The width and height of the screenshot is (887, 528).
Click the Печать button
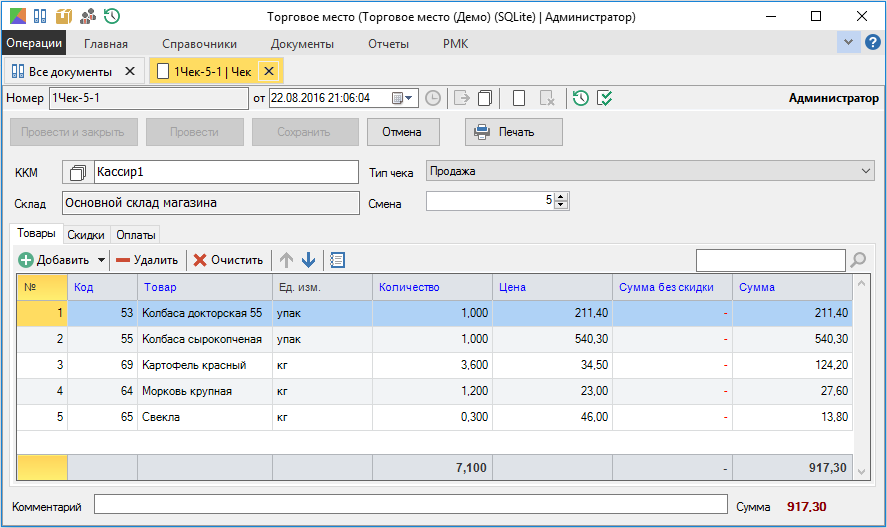(x=514, y=132)
